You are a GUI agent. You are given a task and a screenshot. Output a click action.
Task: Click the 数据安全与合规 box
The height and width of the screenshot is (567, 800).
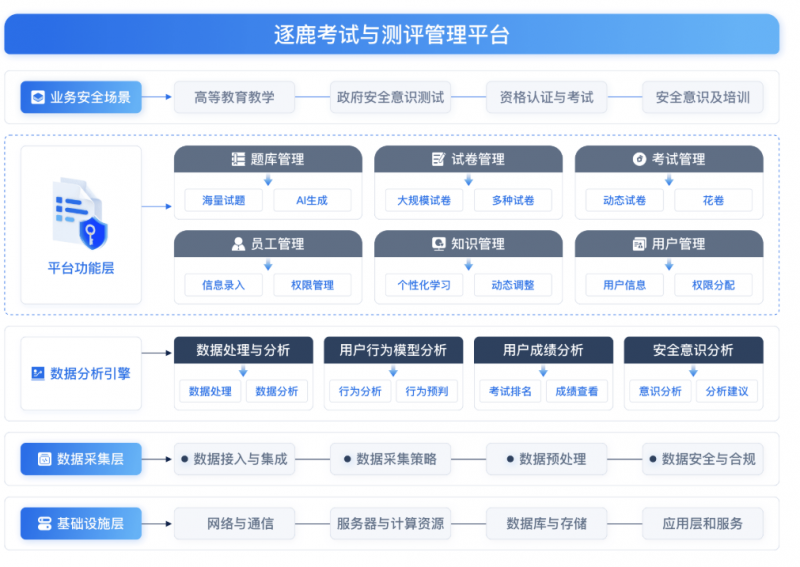click(703, 459)
